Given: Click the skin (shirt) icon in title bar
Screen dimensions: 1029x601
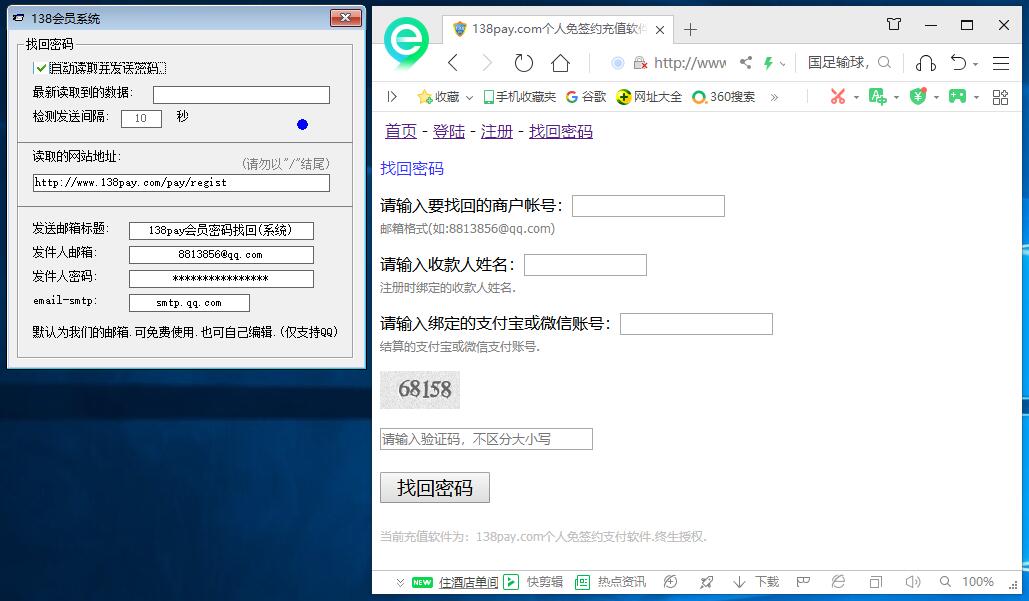Looking at the screenshot, I should pos(894,24).
